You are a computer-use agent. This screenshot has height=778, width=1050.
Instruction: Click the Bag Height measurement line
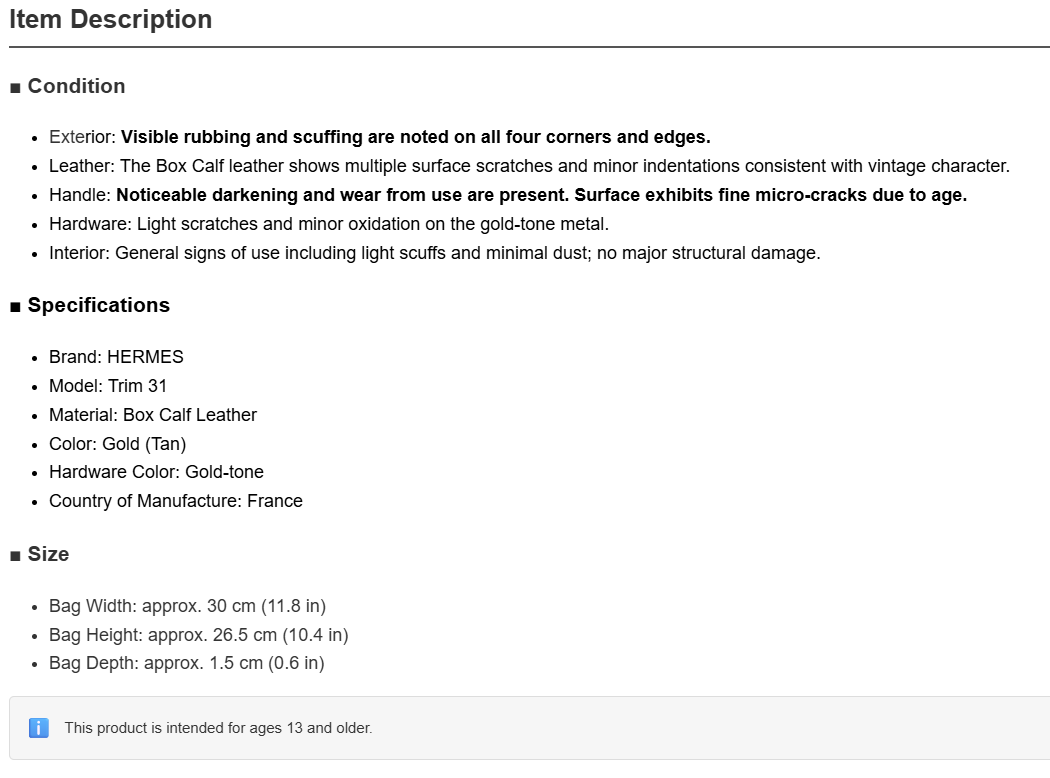coord(199,635)
